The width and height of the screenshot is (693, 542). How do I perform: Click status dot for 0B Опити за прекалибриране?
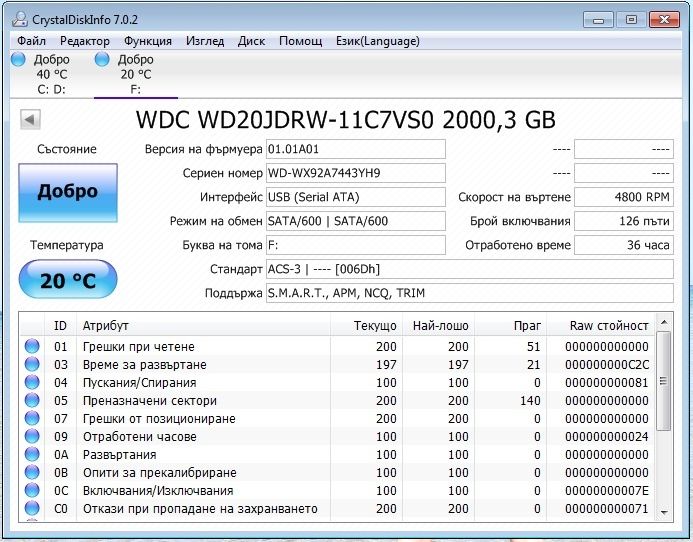(32, 473)
